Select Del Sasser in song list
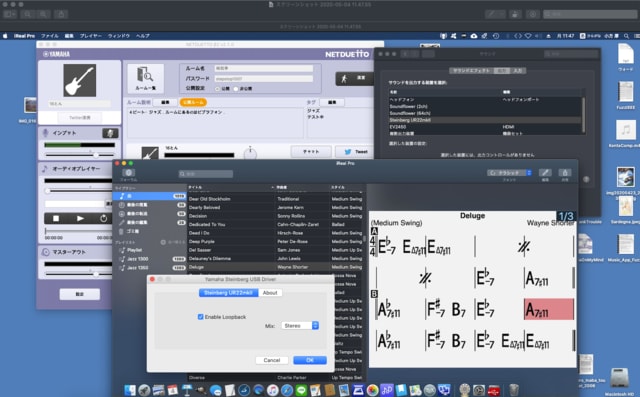640x397 pixels. click(275, 250)
